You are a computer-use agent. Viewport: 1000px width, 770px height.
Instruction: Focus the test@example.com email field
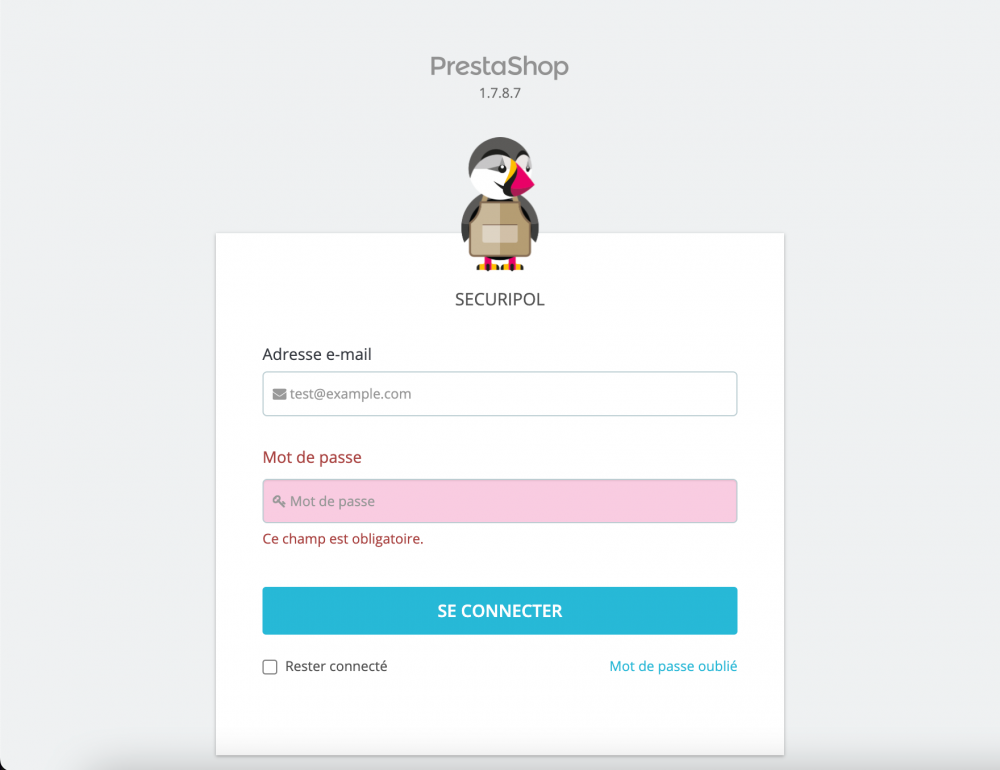[x=500, y=394]
